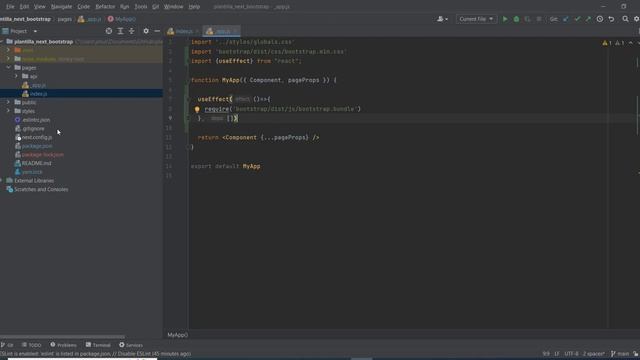640x360 pixels.
Task: Select yarn.lock in tree
Action: (x=28, y=172)
